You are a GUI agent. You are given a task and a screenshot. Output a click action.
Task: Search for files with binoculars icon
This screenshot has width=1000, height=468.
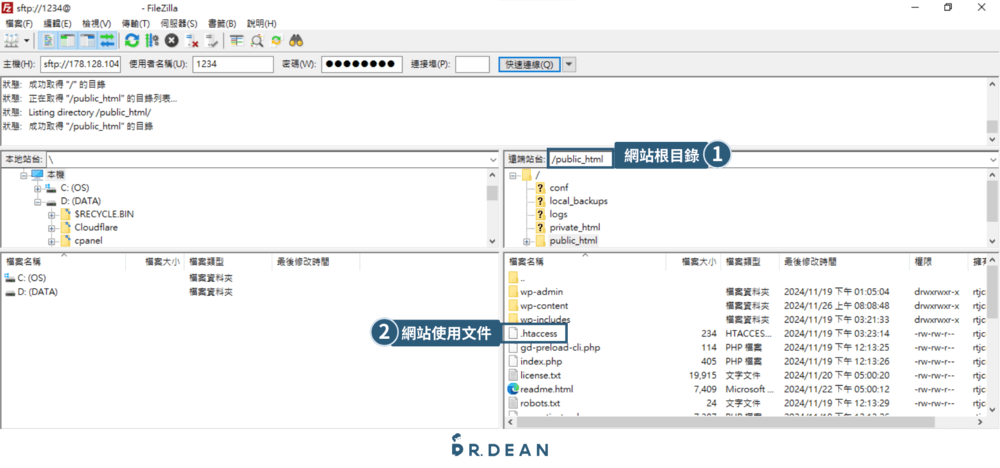(296, 41)
